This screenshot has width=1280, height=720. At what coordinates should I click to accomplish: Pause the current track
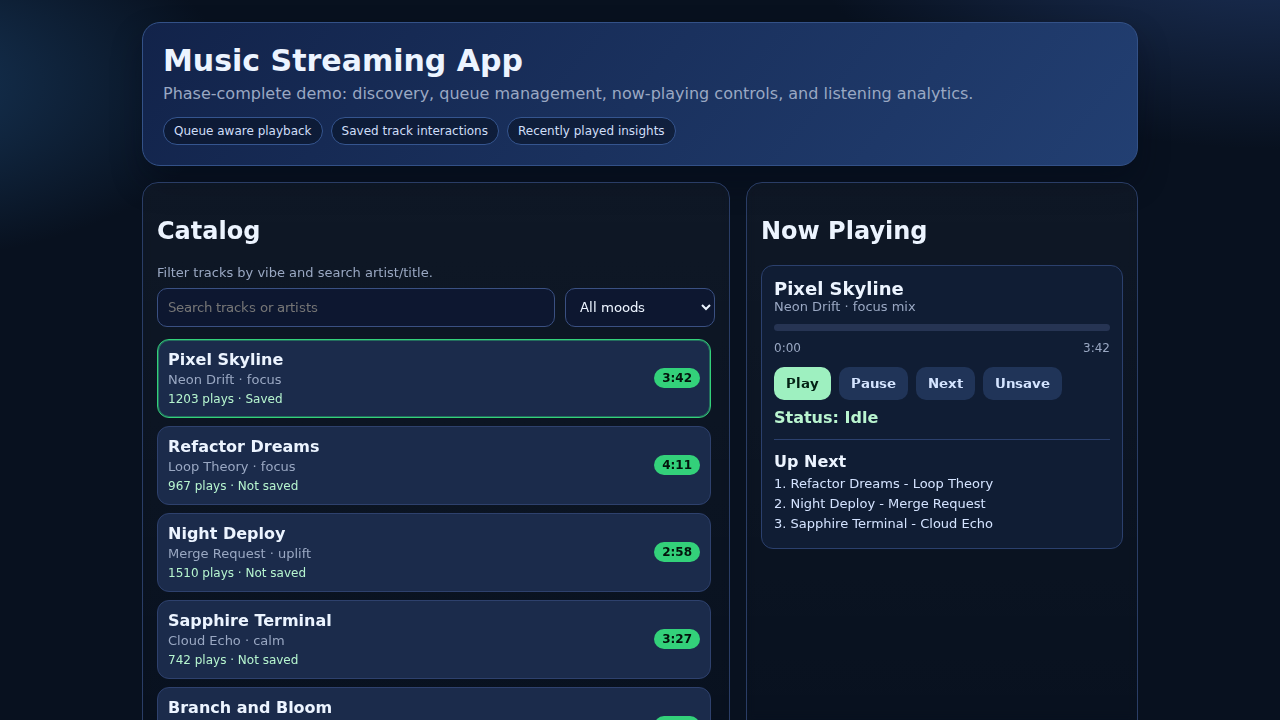pyautogui.click(x=872, y=383)
